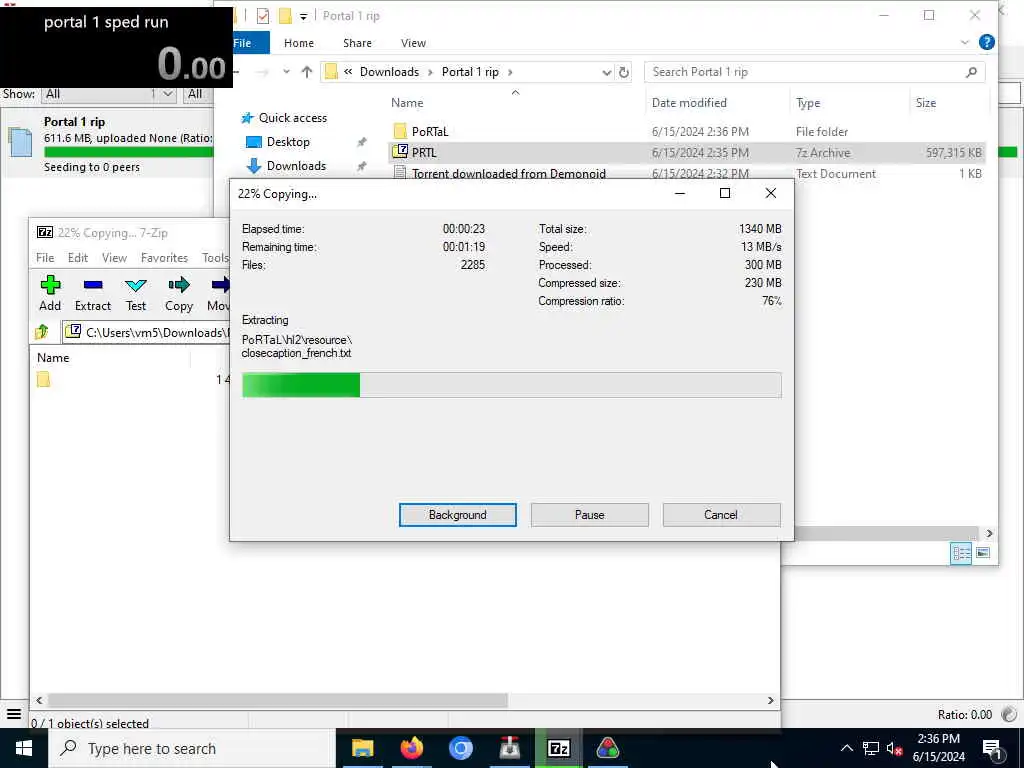The width and height of the screenshot is (1024, 768).
Task: Show hidden tray icons chevron
Action: [846, 748]
